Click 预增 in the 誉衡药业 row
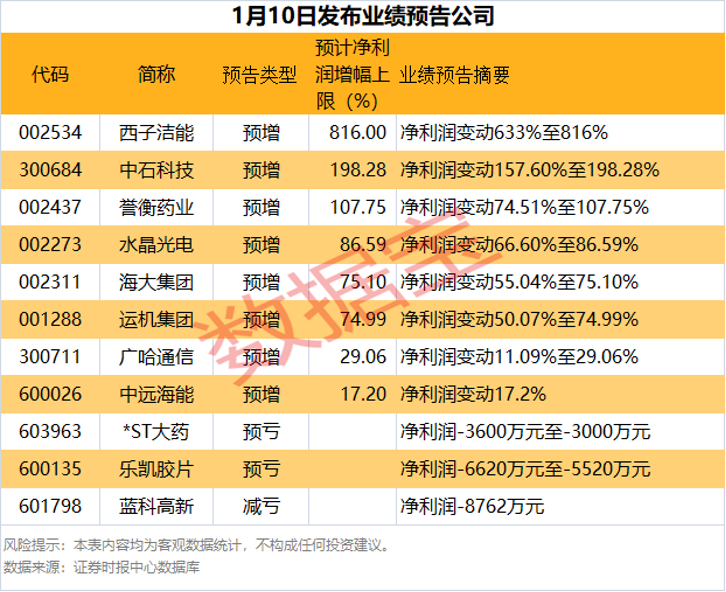The width and height of the screenshot is (726, 592). [262, 208]
